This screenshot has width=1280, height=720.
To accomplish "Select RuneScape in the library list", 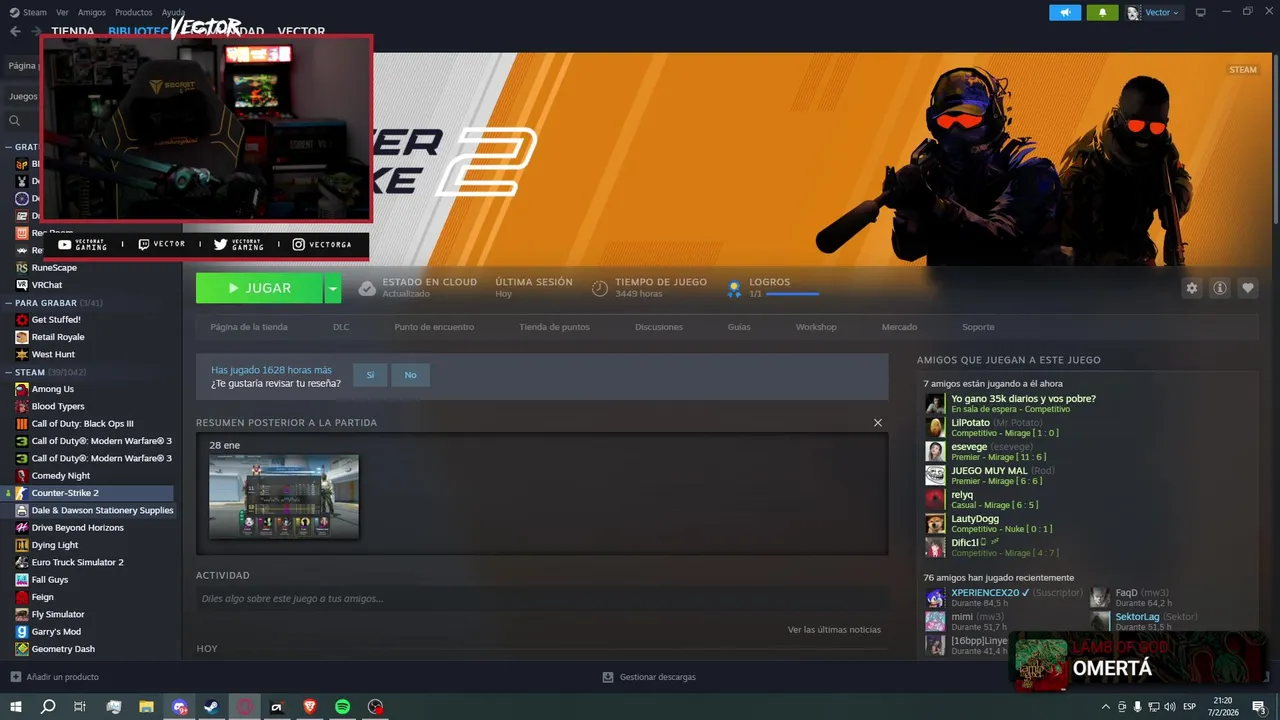I will coord(54,268).
